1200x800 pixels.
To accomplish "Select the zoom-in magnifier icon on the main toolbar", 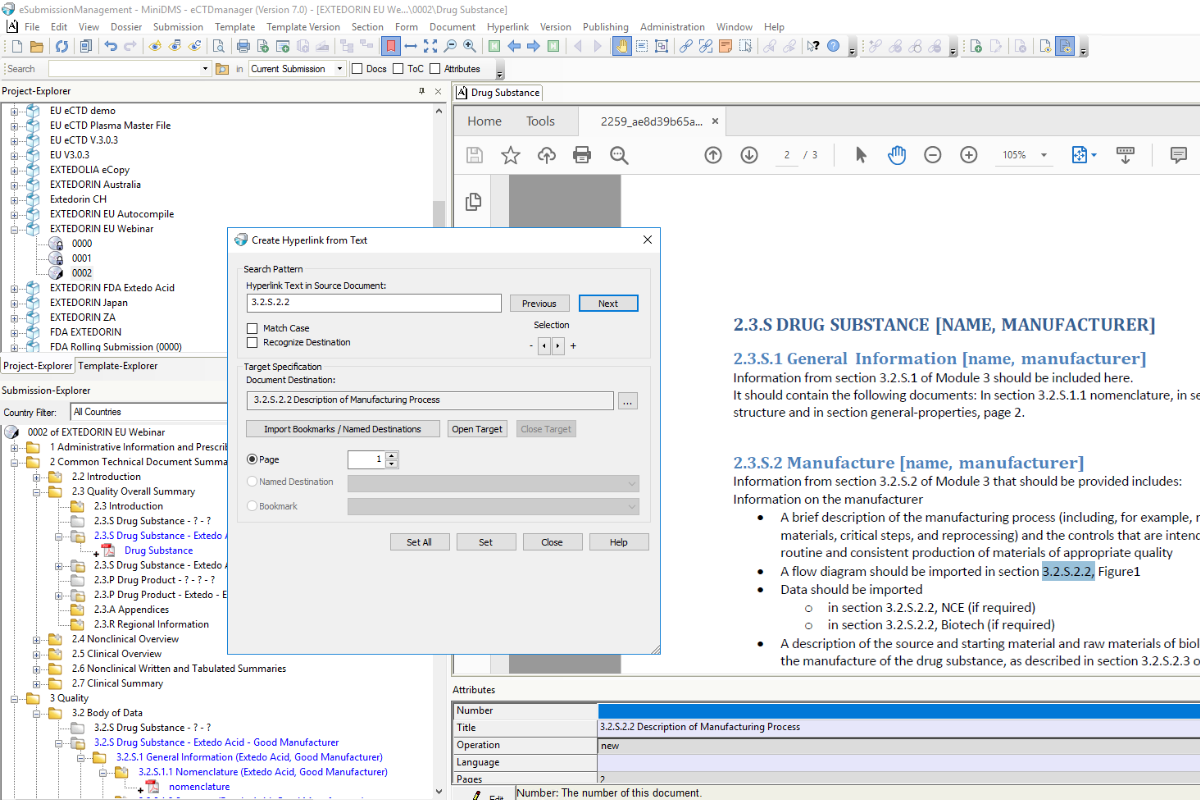I will pos(468,45).
